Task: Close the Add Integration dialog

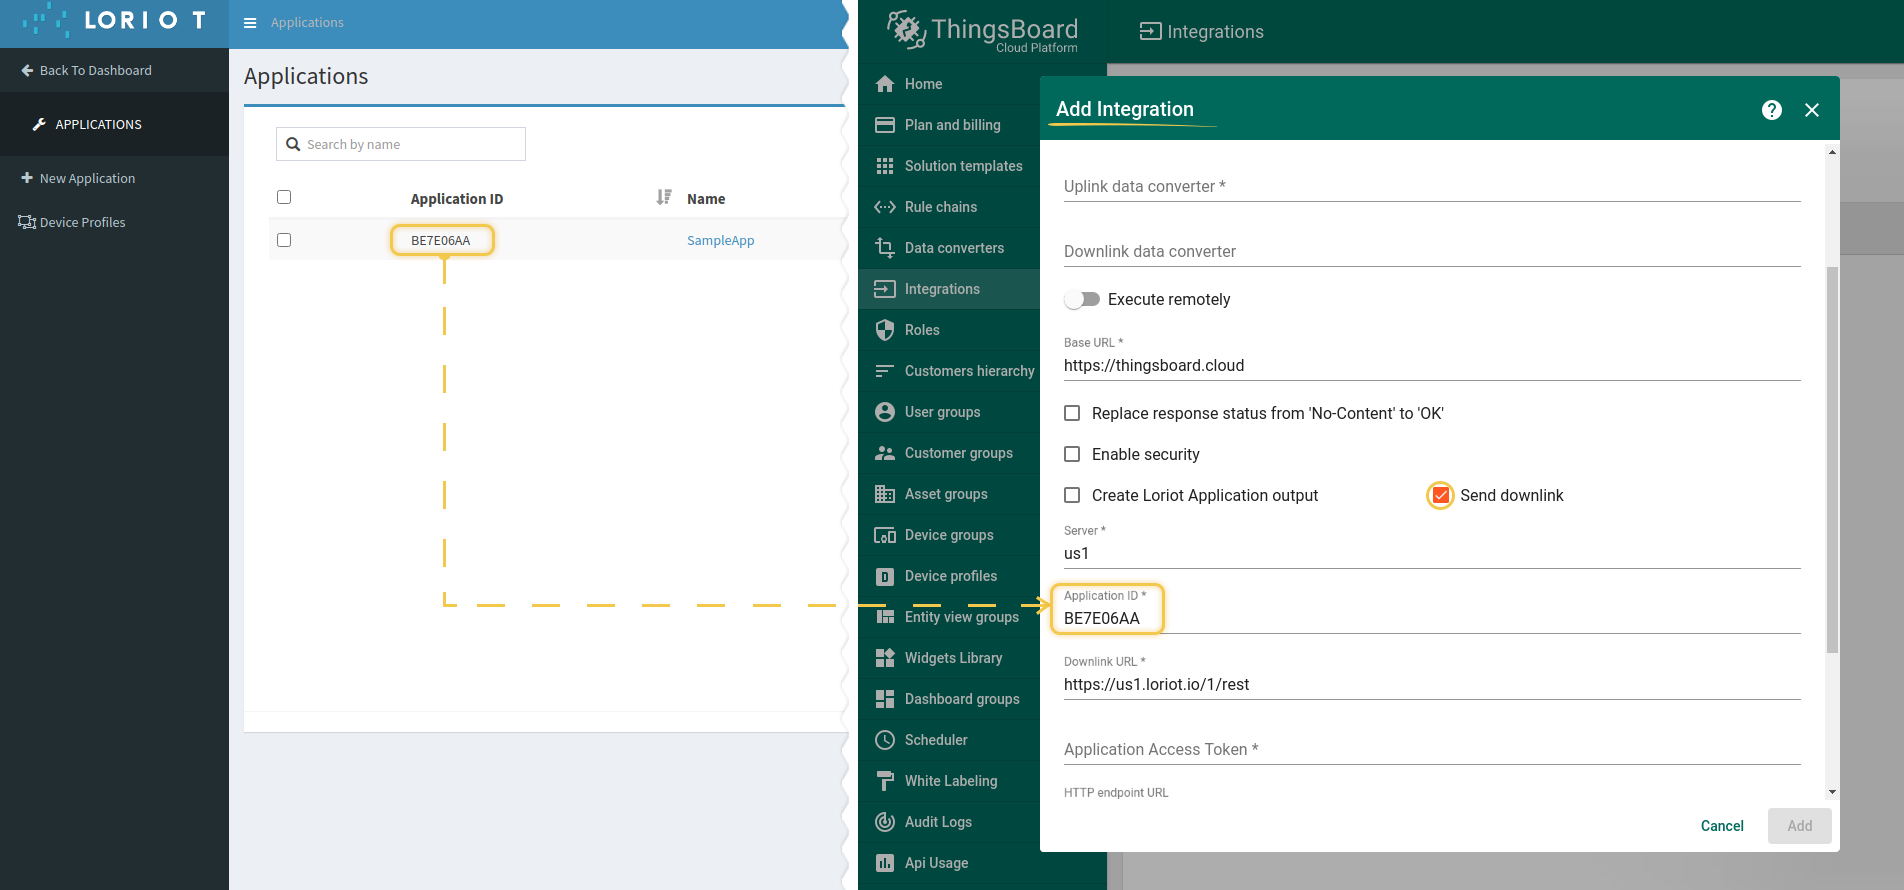Action: [x=1811, y=110]
